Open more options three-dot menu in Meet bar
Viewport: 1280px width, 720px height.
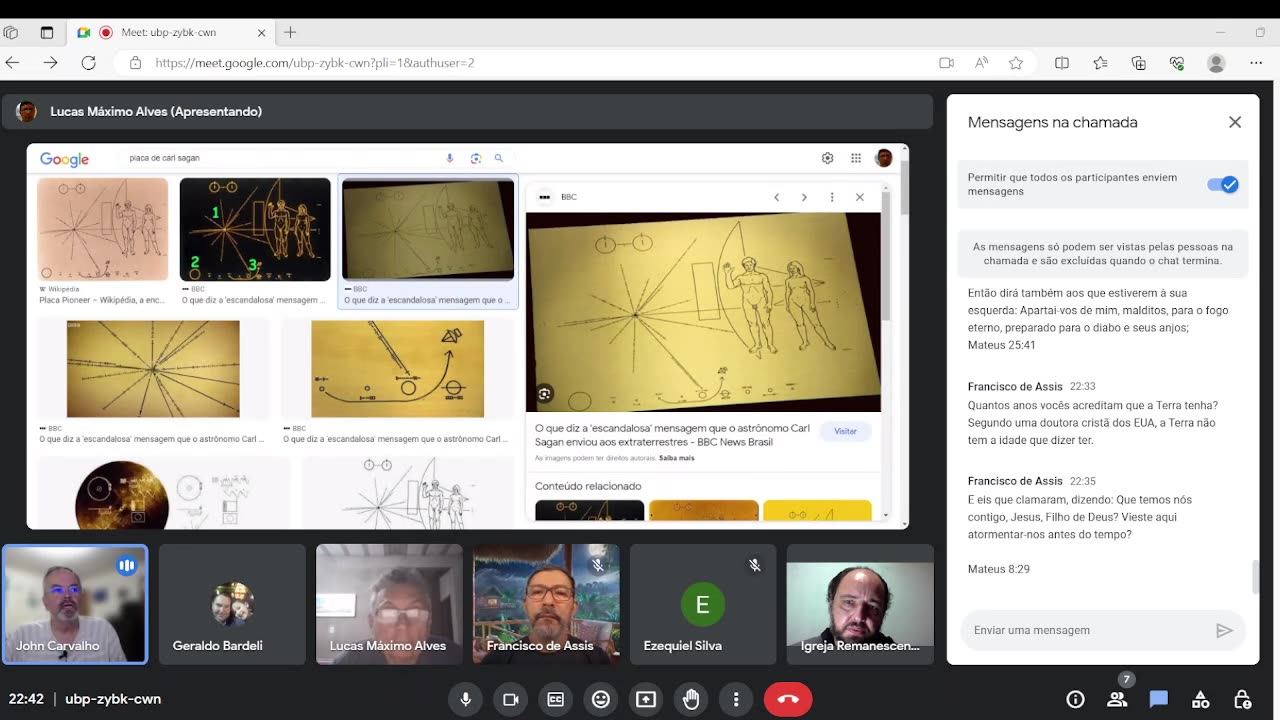pos(736,699)
